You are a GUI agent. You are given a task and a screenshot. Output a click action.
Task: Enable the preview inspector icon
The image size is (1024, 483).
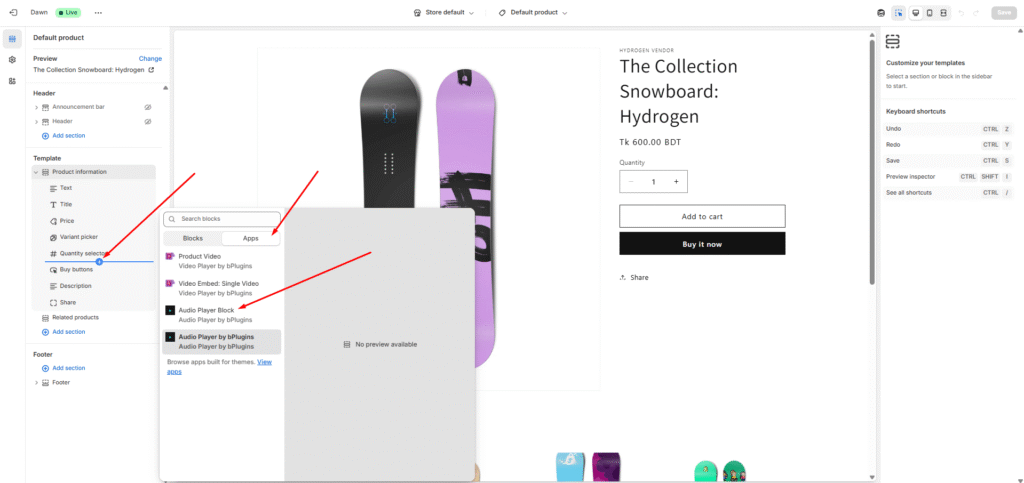[x=899, y=13]
